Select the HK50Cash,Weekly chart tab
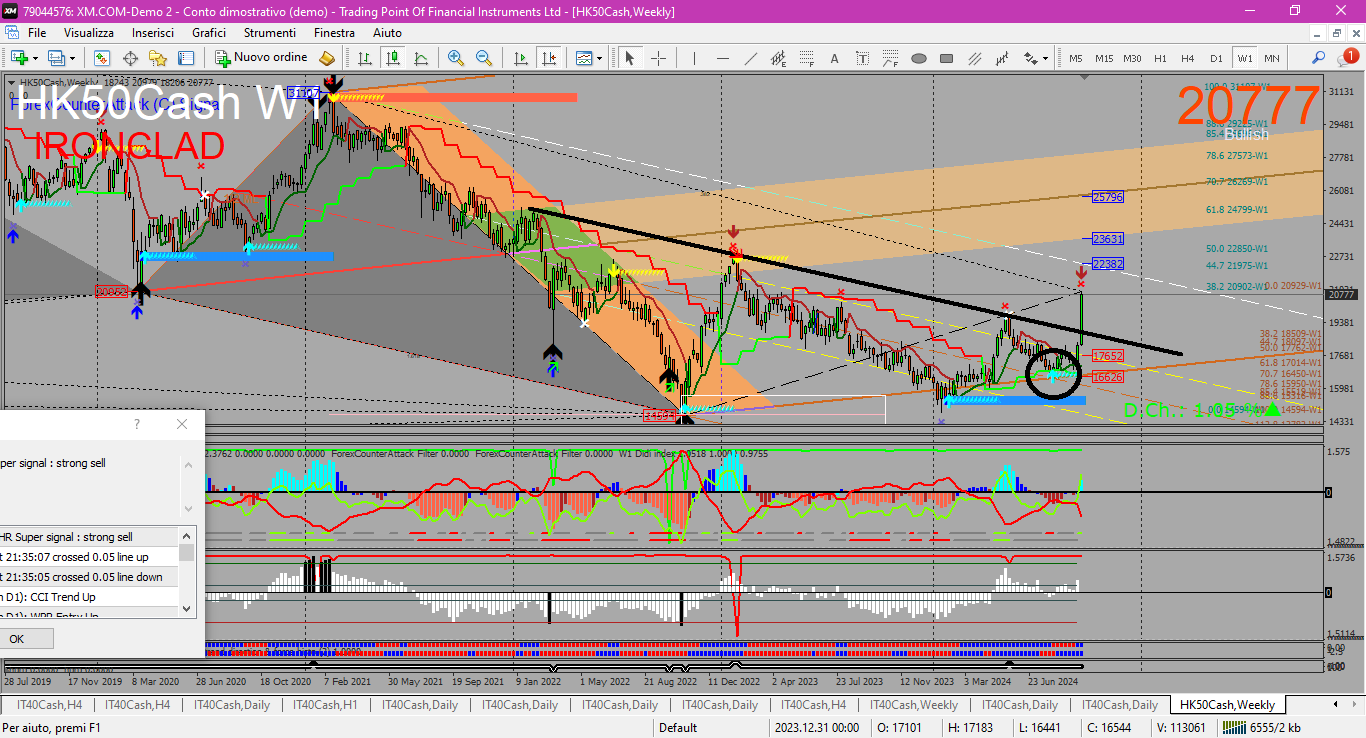This screenshot has height=738, width=1366. 1227,705
